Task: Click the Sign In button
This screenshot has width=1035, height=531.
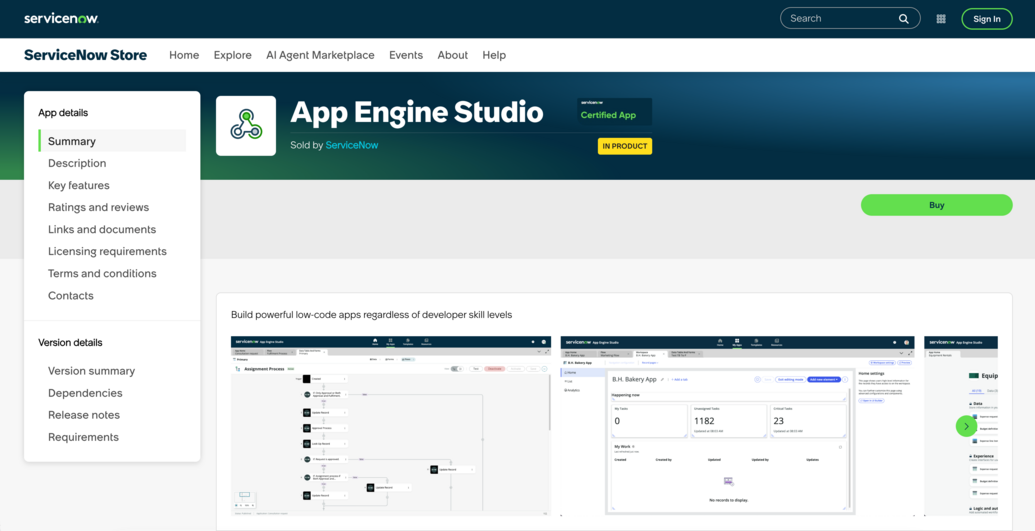Action: point(987,18)
